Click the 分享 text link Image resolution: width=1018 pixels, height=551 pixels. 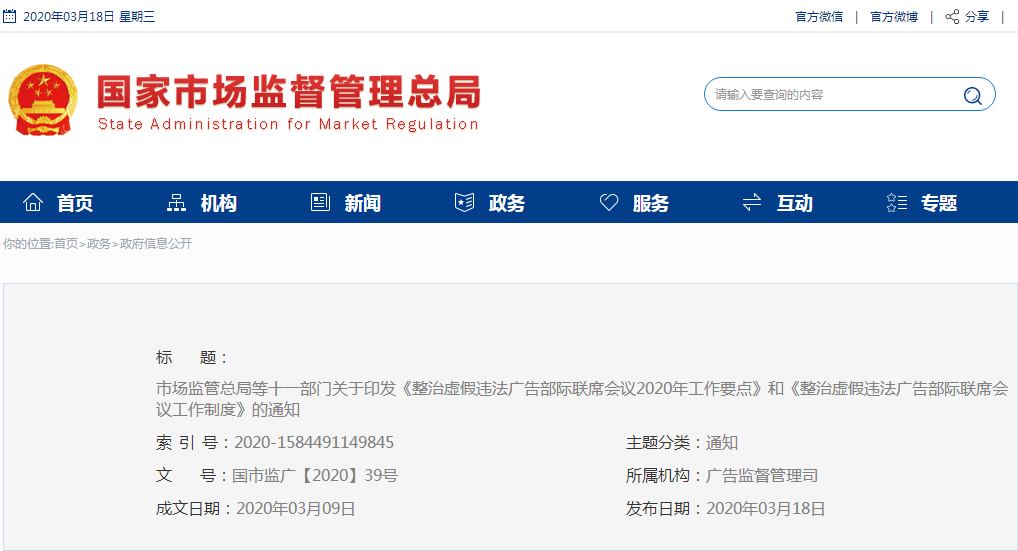[977, 17]
